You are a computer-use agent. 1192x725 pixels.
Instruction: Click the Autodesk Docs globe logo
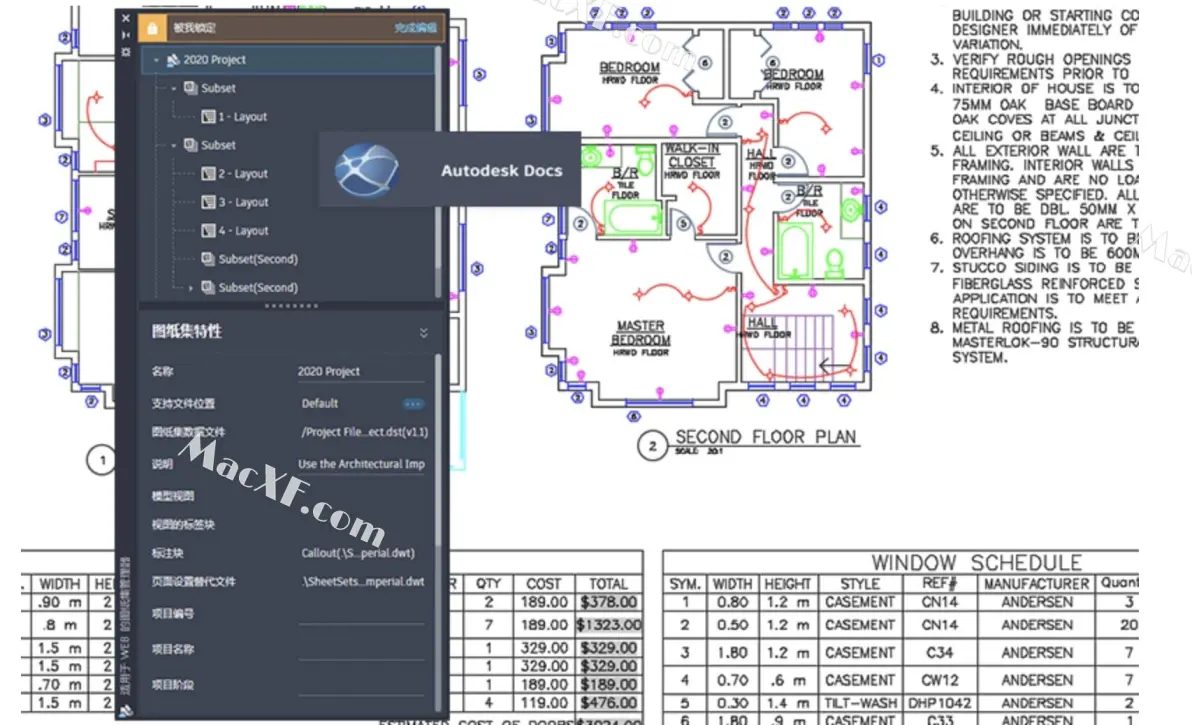point(366,170)
